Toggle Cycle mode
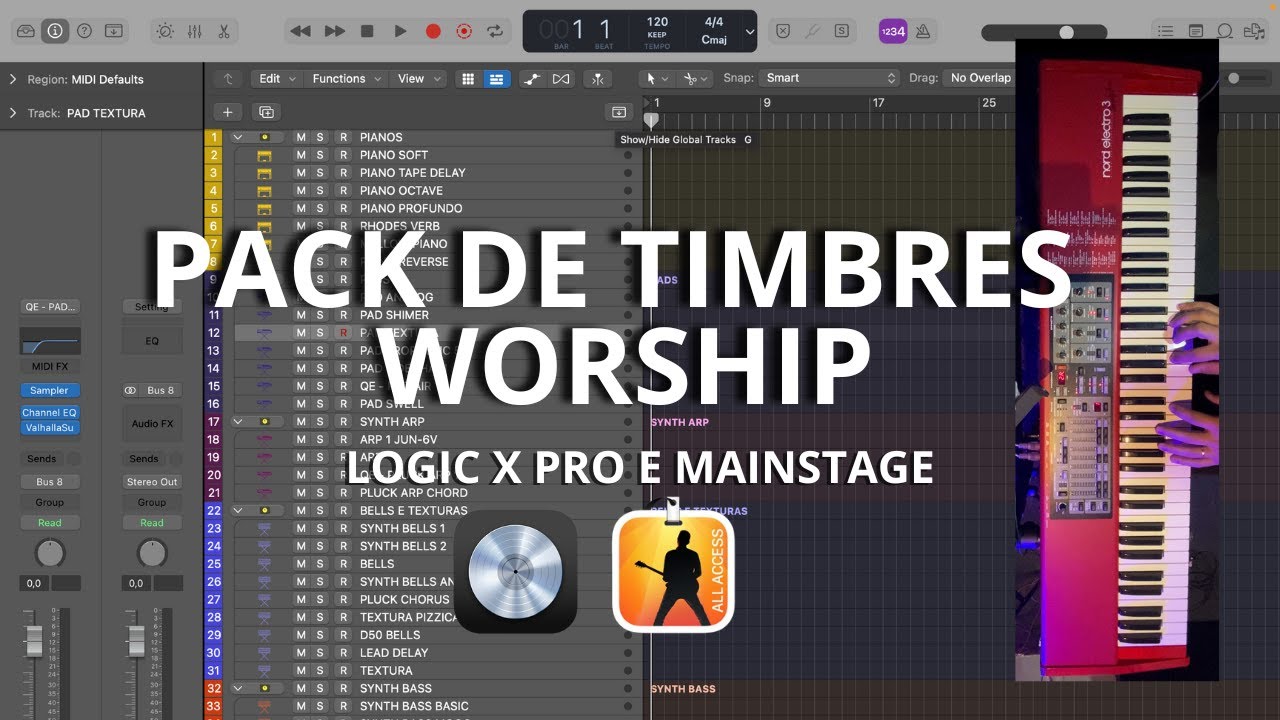This screenshot has width=1280, height=720. (494, 31)
